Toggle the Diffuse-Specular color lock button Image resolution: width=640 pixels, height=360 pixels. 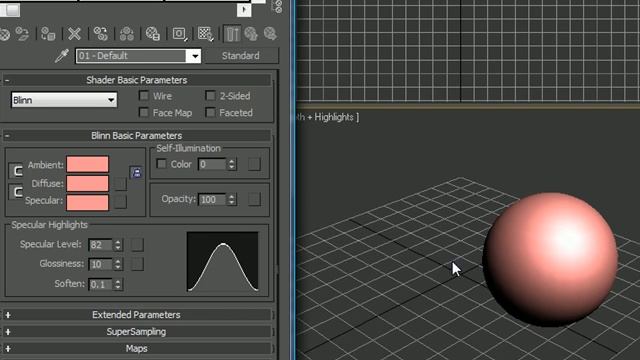pos(16,192)
